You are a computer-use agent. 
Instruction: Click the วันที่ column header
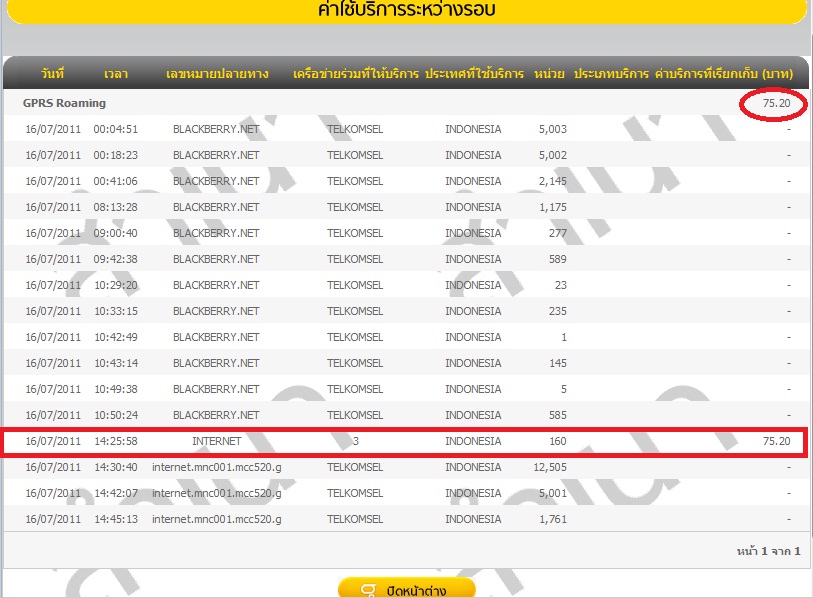(x=53, y=74)
